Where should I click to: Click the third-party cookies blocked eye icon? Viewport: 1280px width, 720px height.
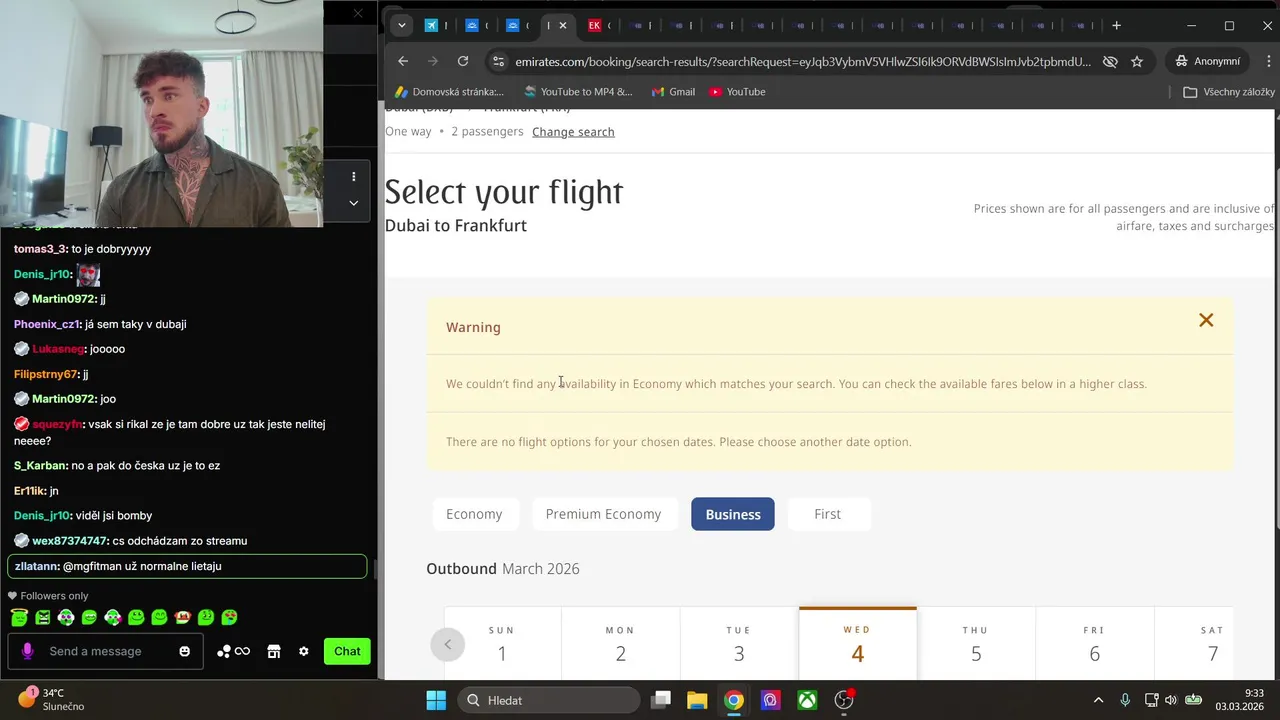click(1110, 61)
